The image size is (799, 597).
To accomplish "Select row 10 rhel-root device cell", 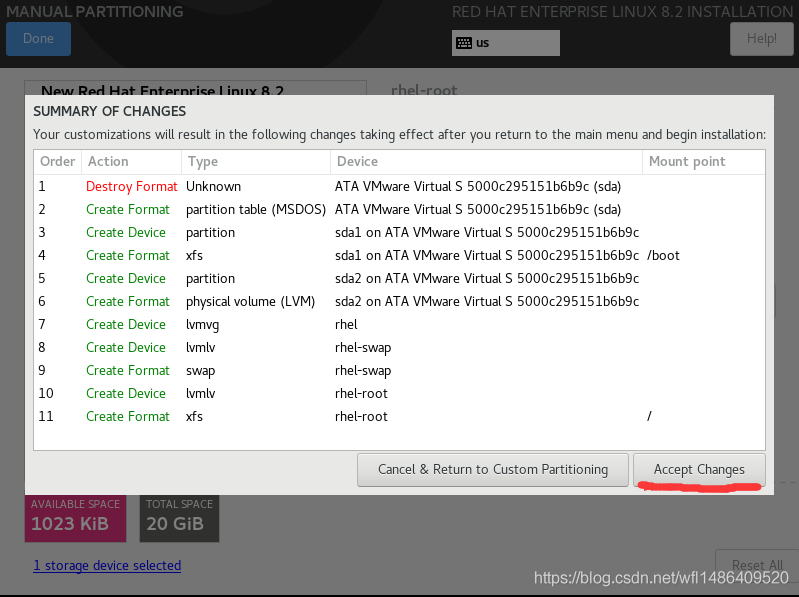I will click(x=361, y=393).
